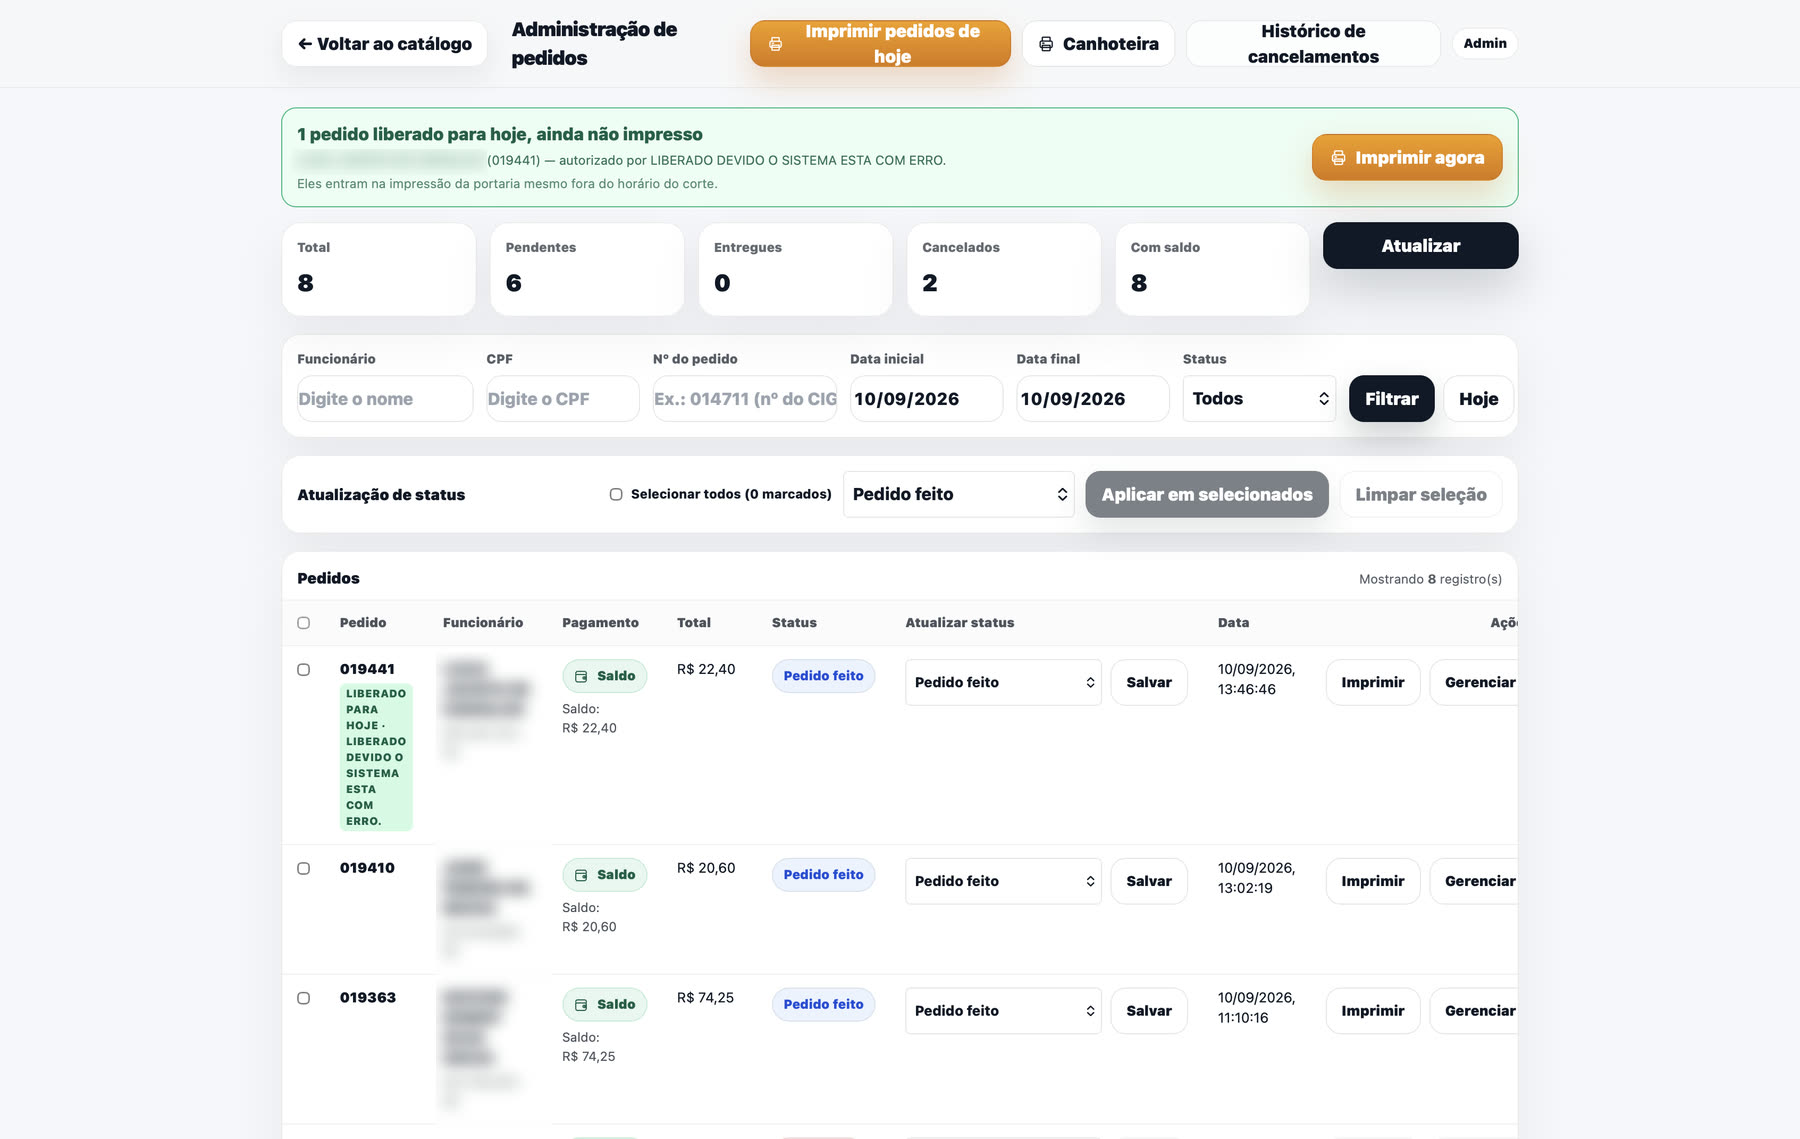Click the Data final date field
The image size is (1800, 1139).
1093,399
